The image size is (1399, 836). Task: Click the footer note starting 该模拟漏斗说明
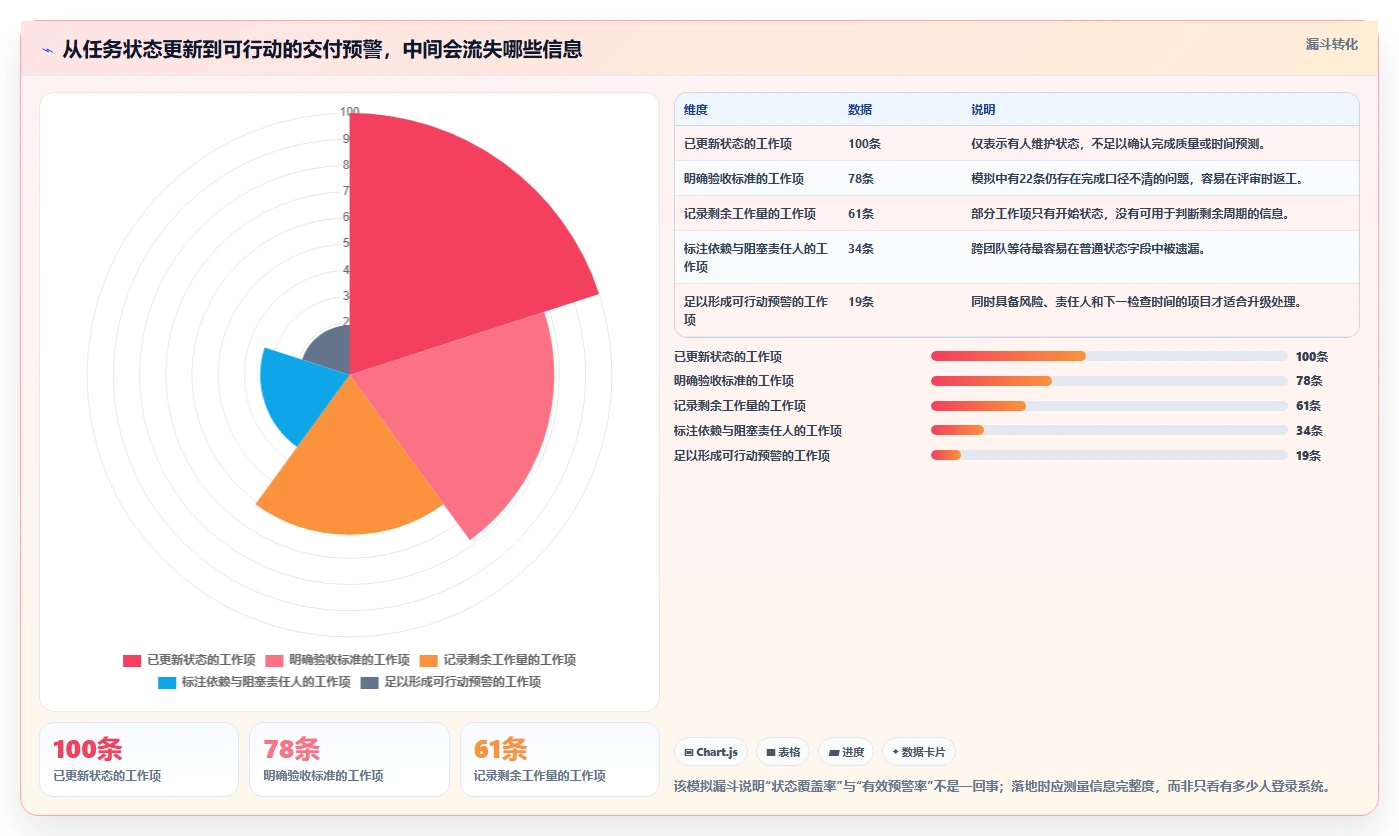pyautogui.click(x=1003, y=787)
